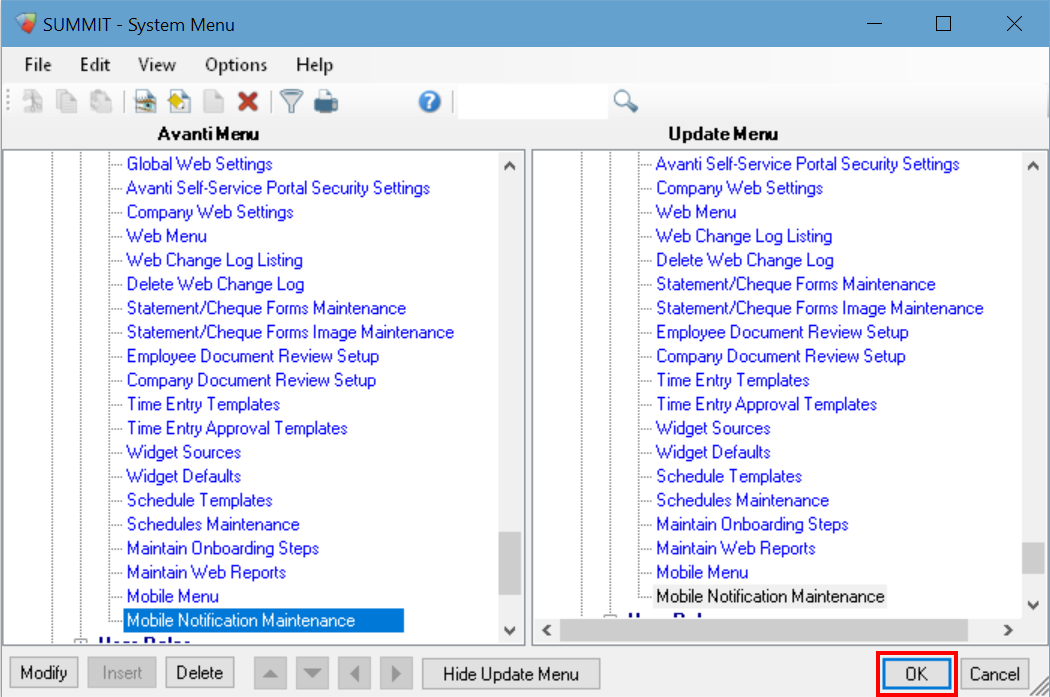Select Mobile Notification Maintenance in Update Menu

(770, 597)
